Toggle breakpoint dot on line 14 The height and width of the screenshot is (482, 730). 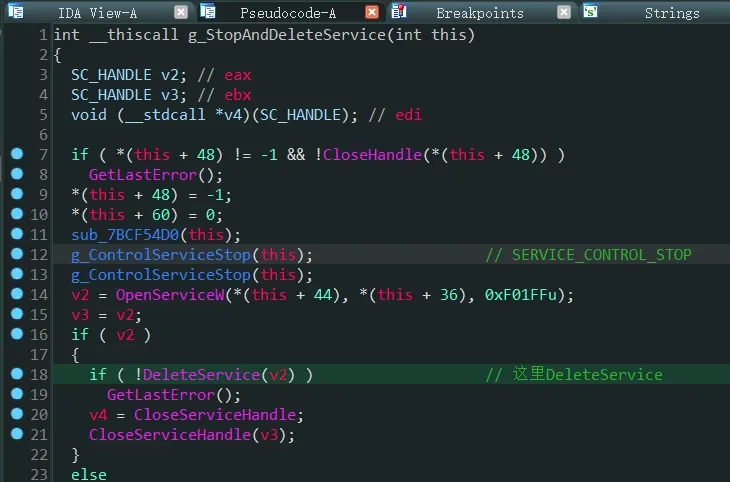pyautogui.click(x=17, y=294)
